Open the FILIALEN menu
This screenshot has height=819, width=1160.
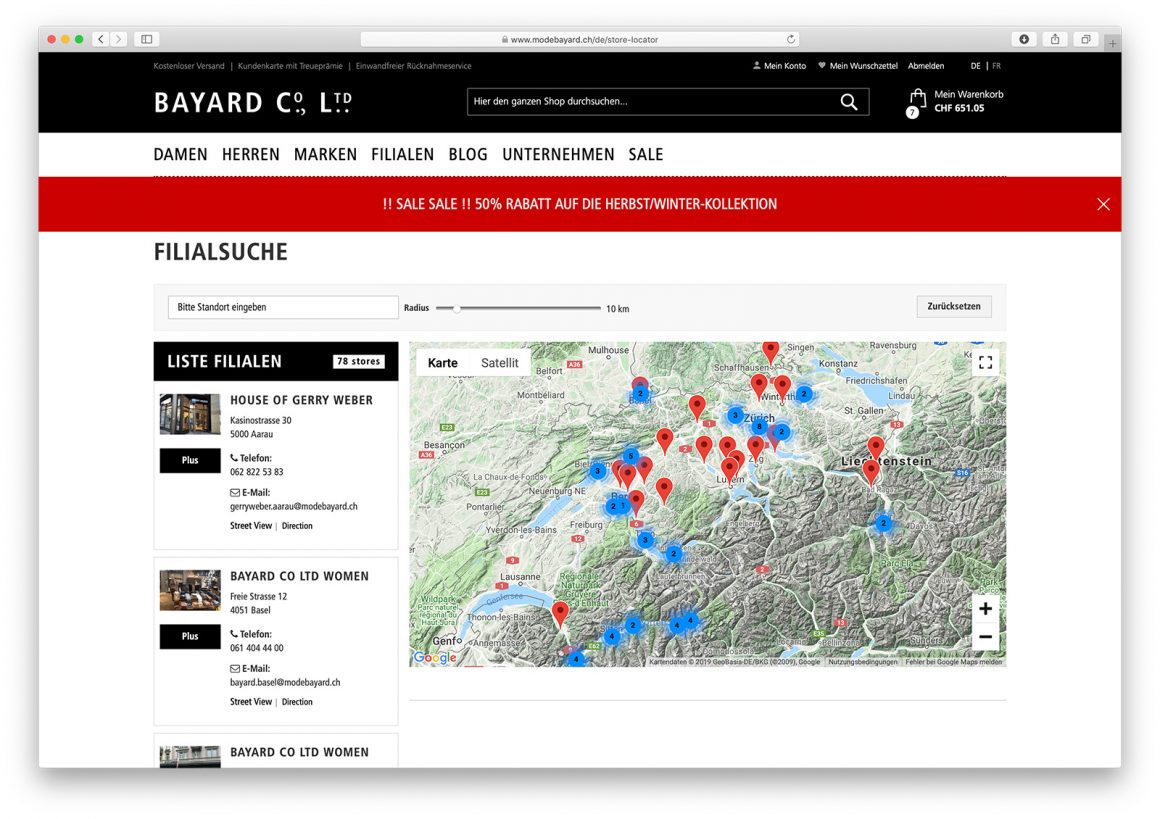pyautogui.click(x=402, y=155)
